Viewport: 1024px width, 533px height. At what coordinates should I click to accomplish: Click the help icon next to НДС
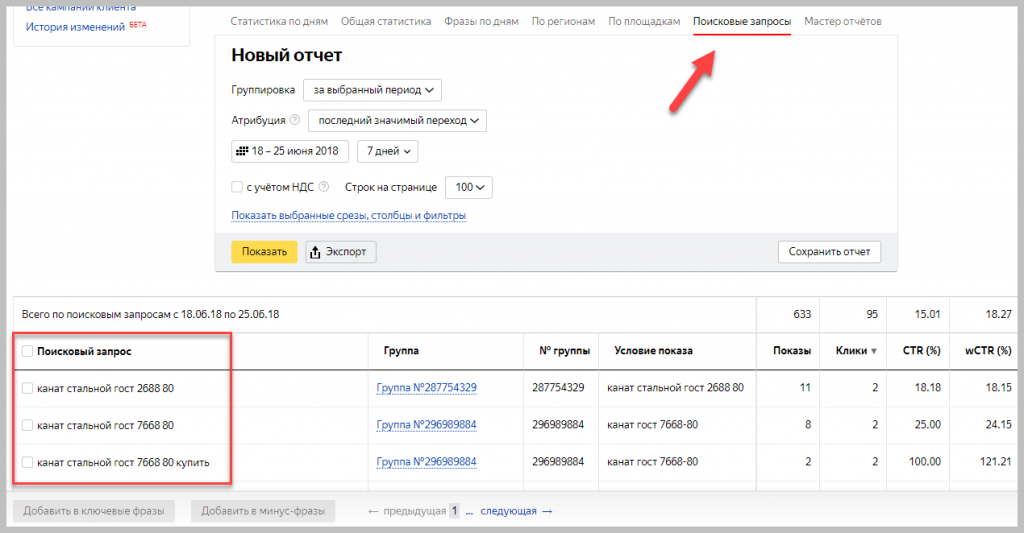(x=324, y=187)
